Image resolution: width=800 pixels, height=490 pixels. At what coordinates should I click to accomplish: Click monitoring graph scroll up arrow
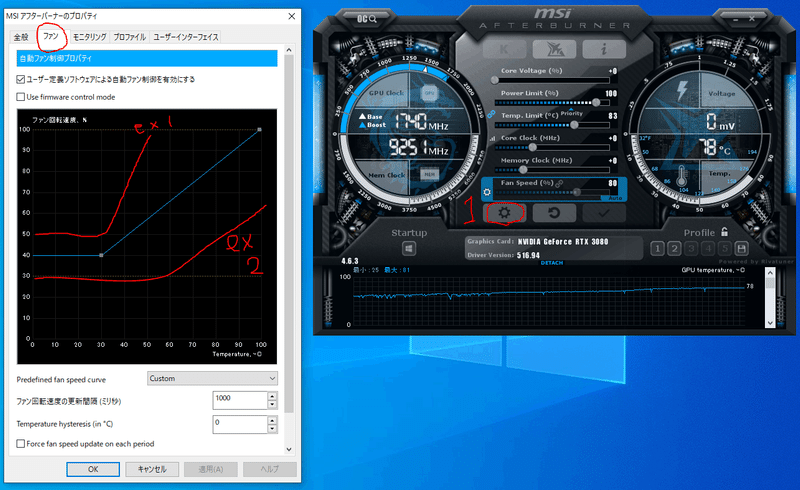tap(770, 273)
